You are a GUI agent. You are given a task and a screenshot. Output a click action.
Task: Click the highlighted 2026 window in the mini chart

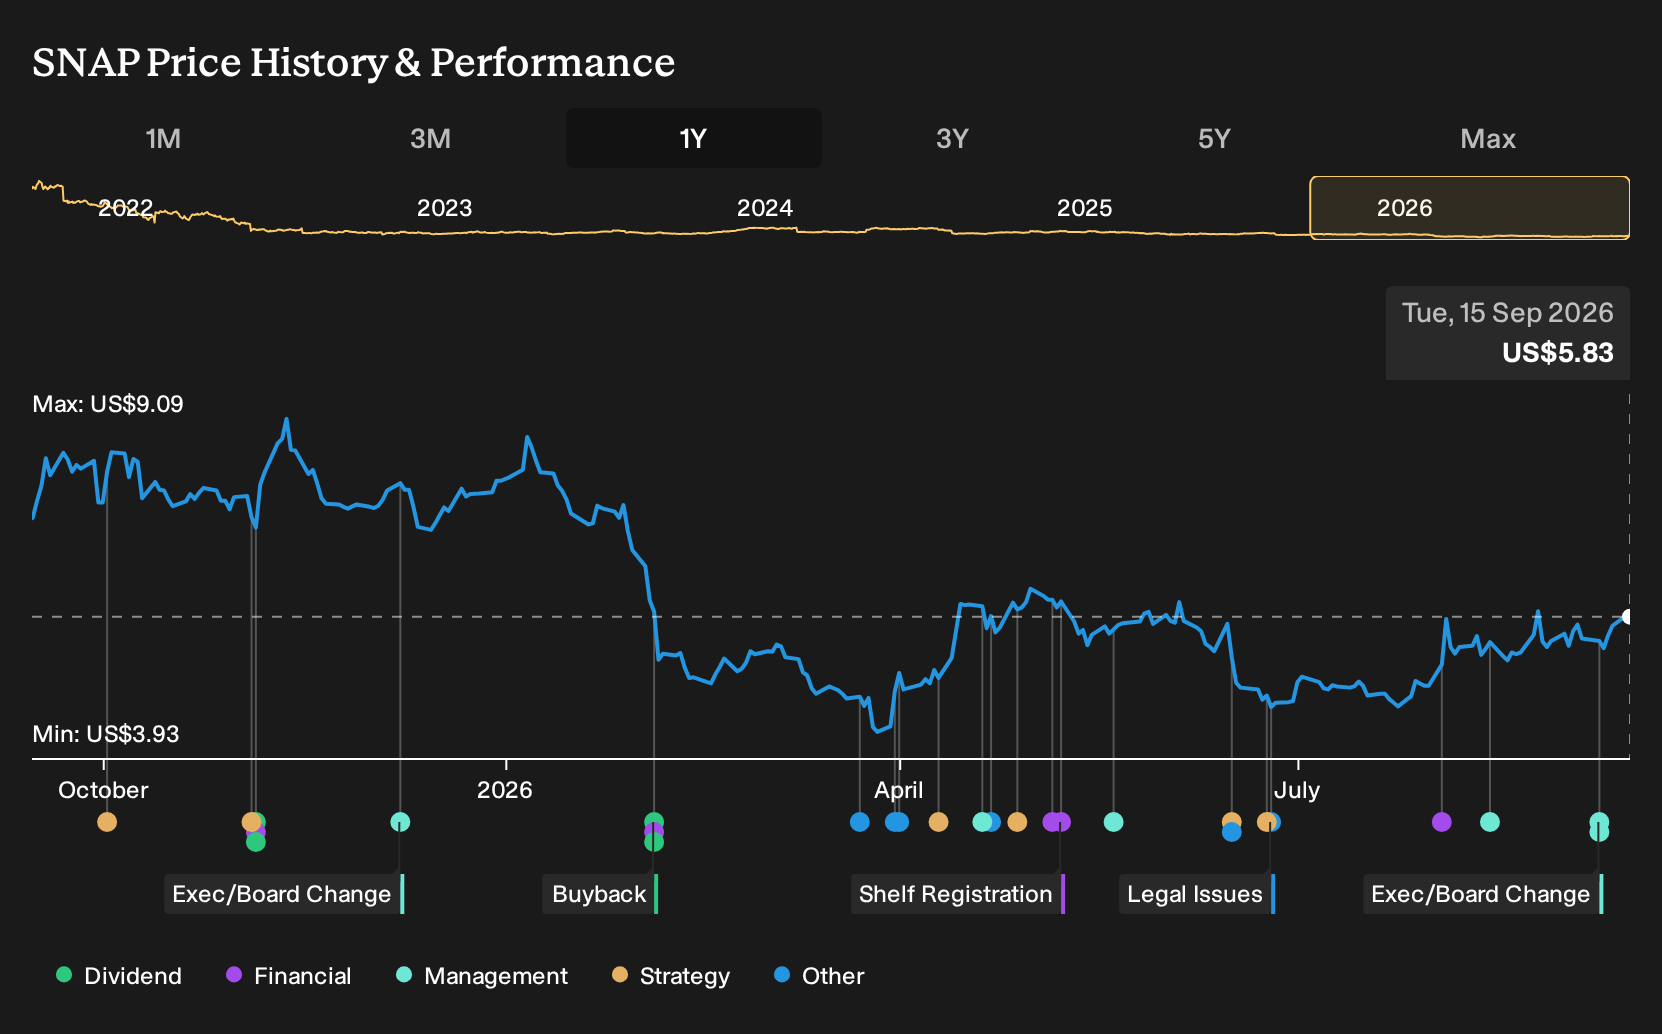1470,208
